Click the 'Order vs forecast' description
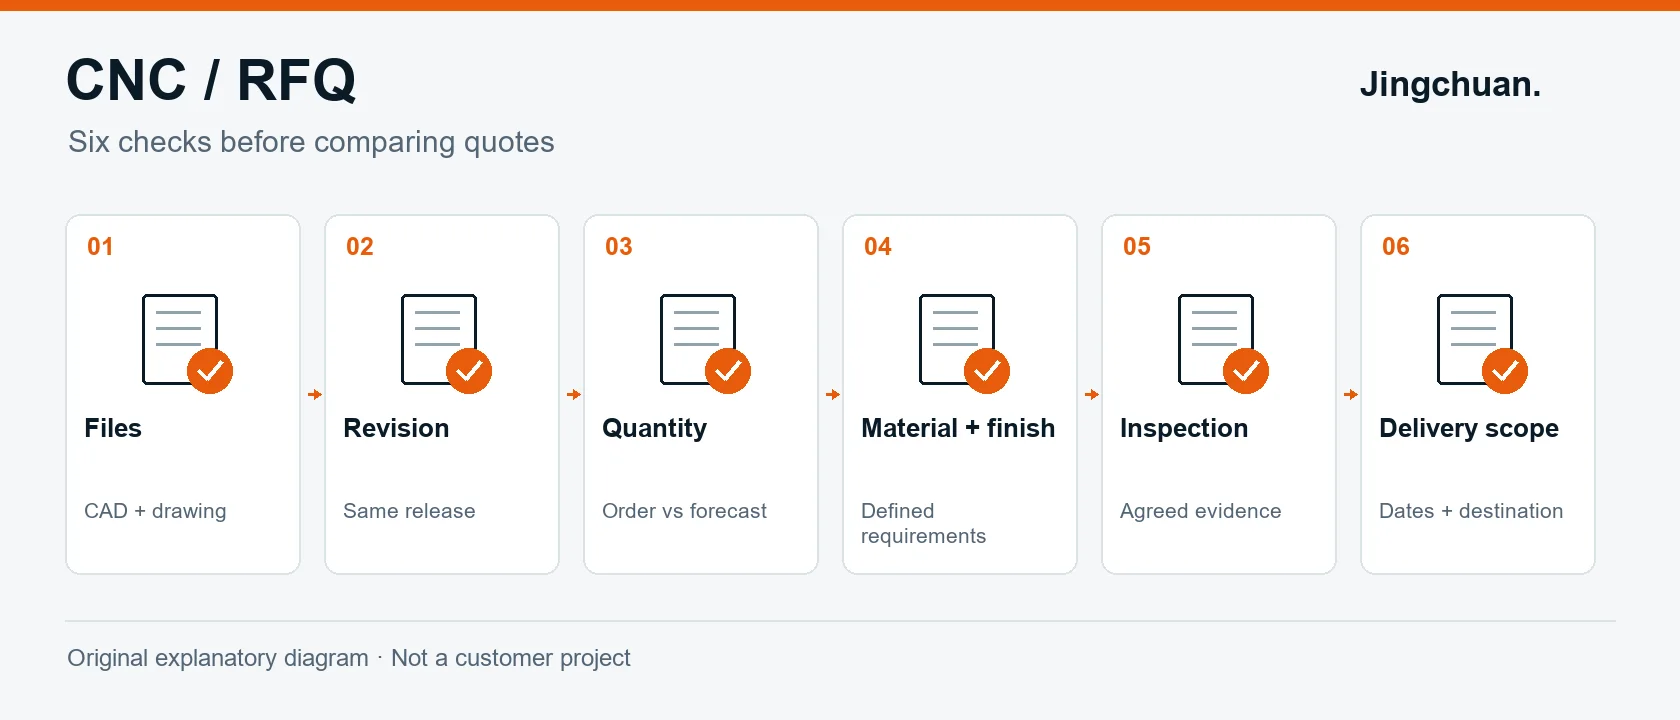1680x720 pixels. click(x=684, y=511)
